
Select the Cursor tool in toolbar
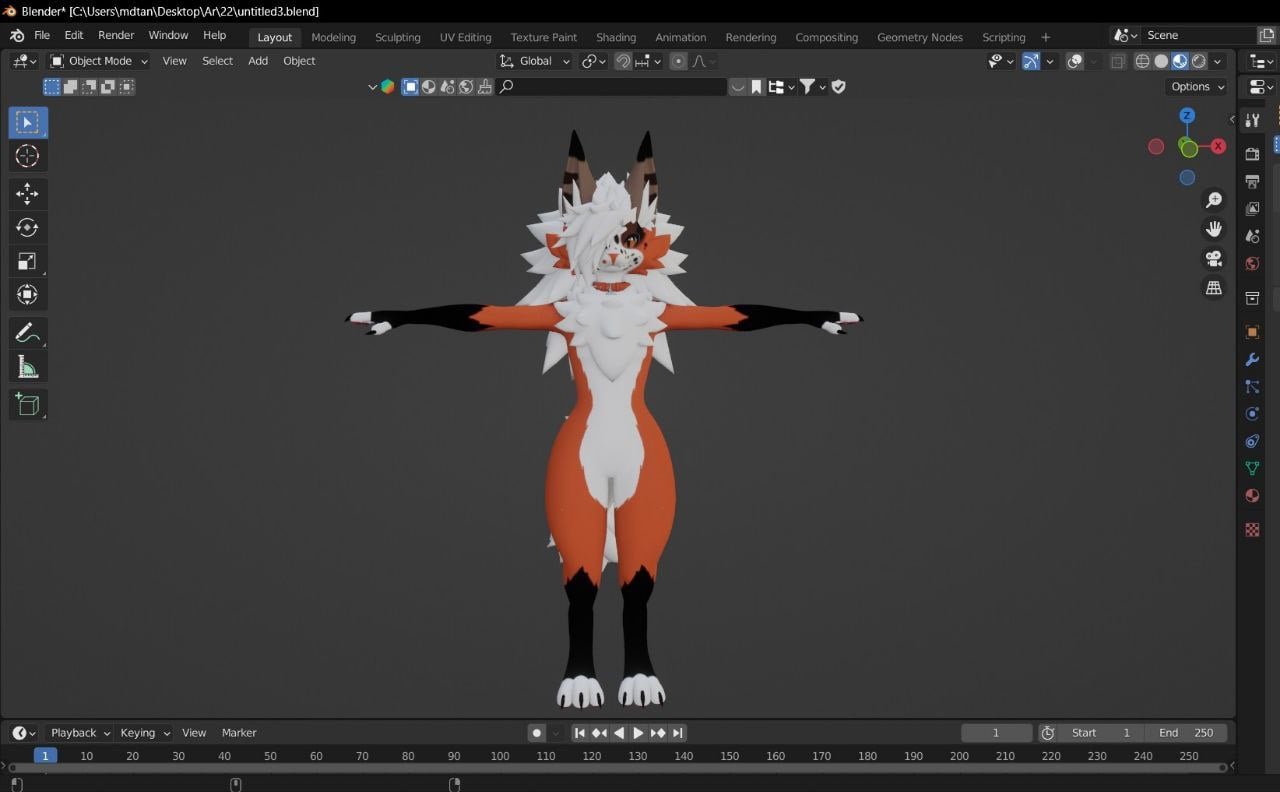click(28, 156)
